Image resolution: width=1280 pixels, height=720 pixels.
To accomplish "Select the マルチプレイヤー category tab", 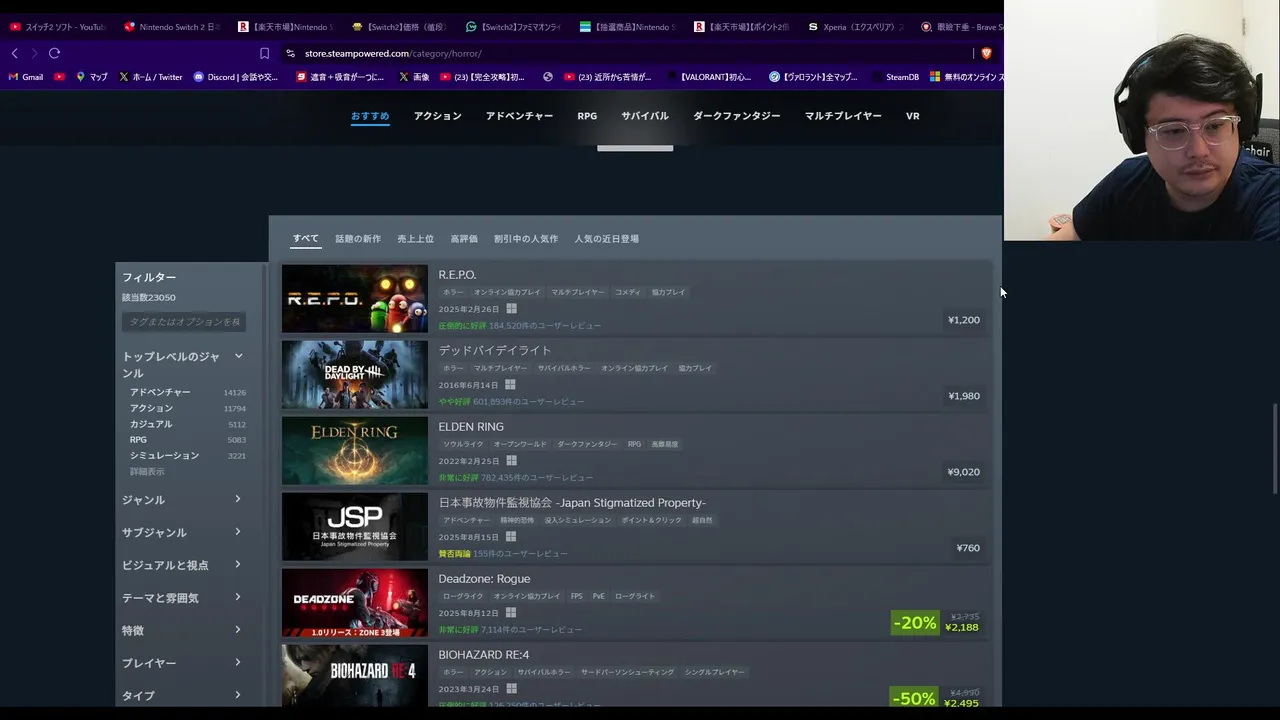I will pyautogui.click(x=843, y=116).
